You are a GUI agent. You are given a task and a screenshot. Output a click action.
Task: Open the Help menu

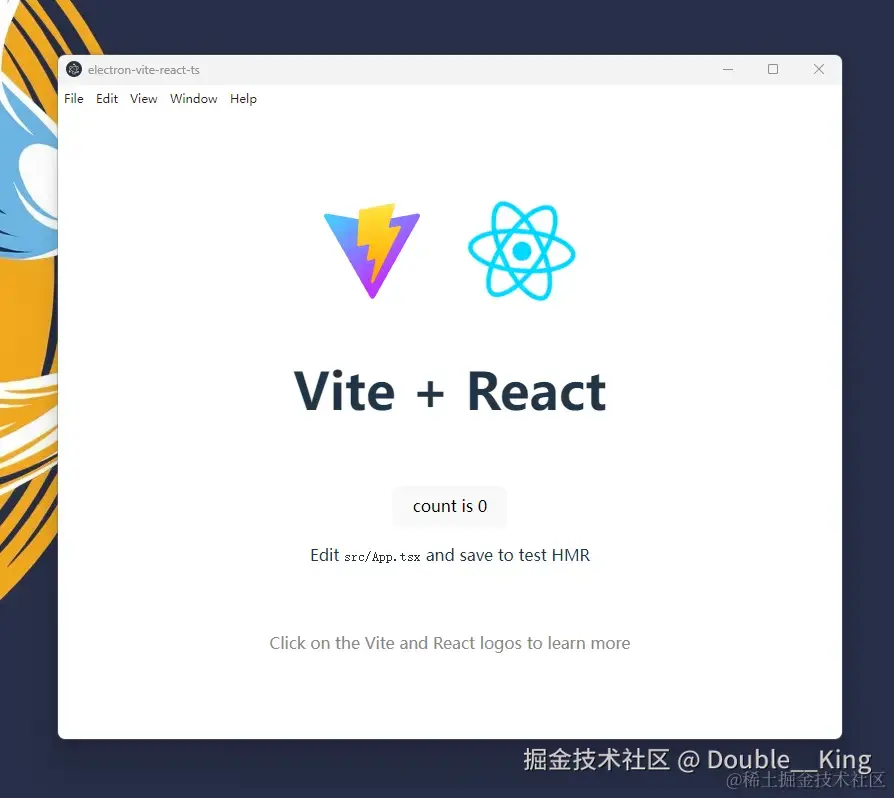243,99
